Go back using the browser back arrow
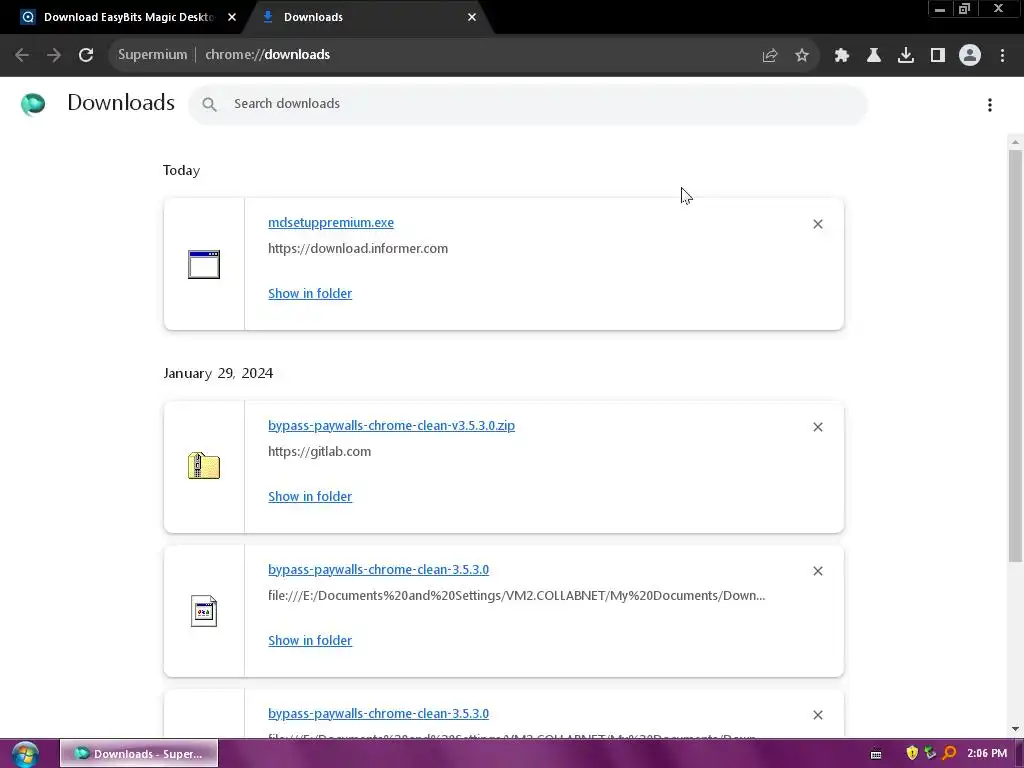Image resolution: width=1024 pixels, height=768 pixels. tap(22, 55)
